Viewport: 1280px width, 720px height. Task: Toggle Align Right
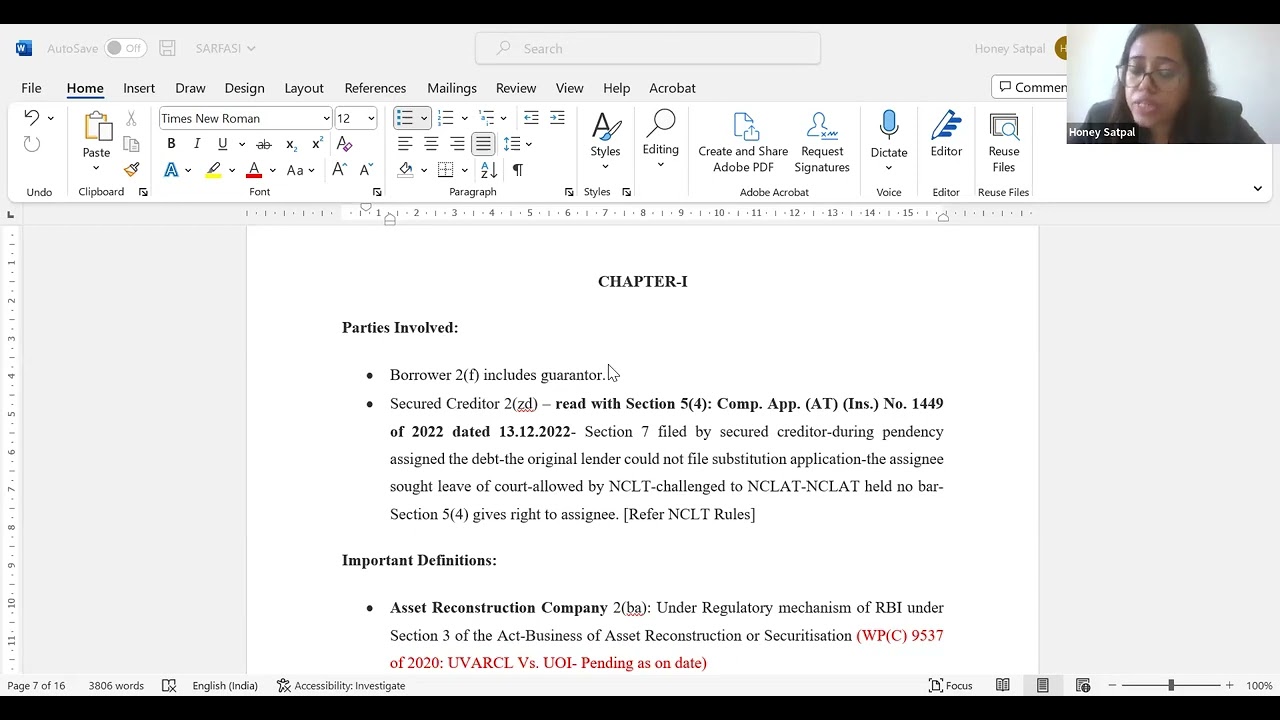point(457,144)
